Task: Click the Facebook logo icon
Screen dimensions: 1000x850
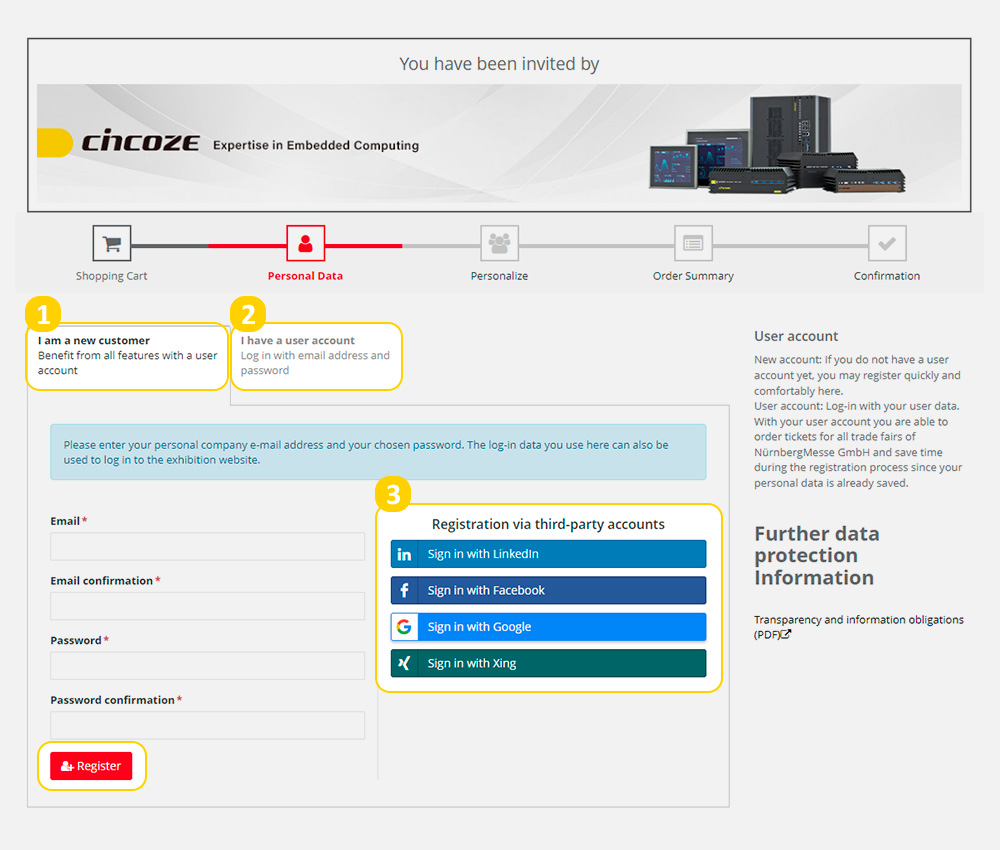Action: (x=404, y=590)
